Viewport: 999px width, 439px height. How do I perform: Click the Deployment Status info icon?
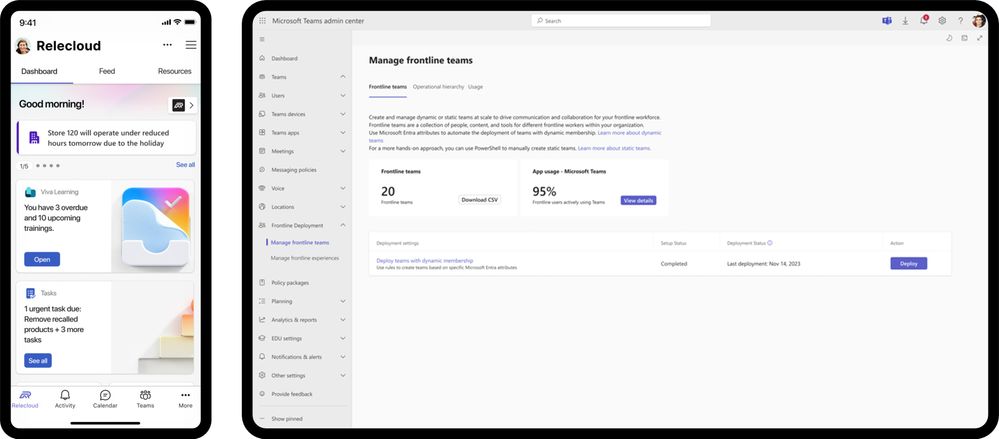pyautogui.click(x=770, y=243)
